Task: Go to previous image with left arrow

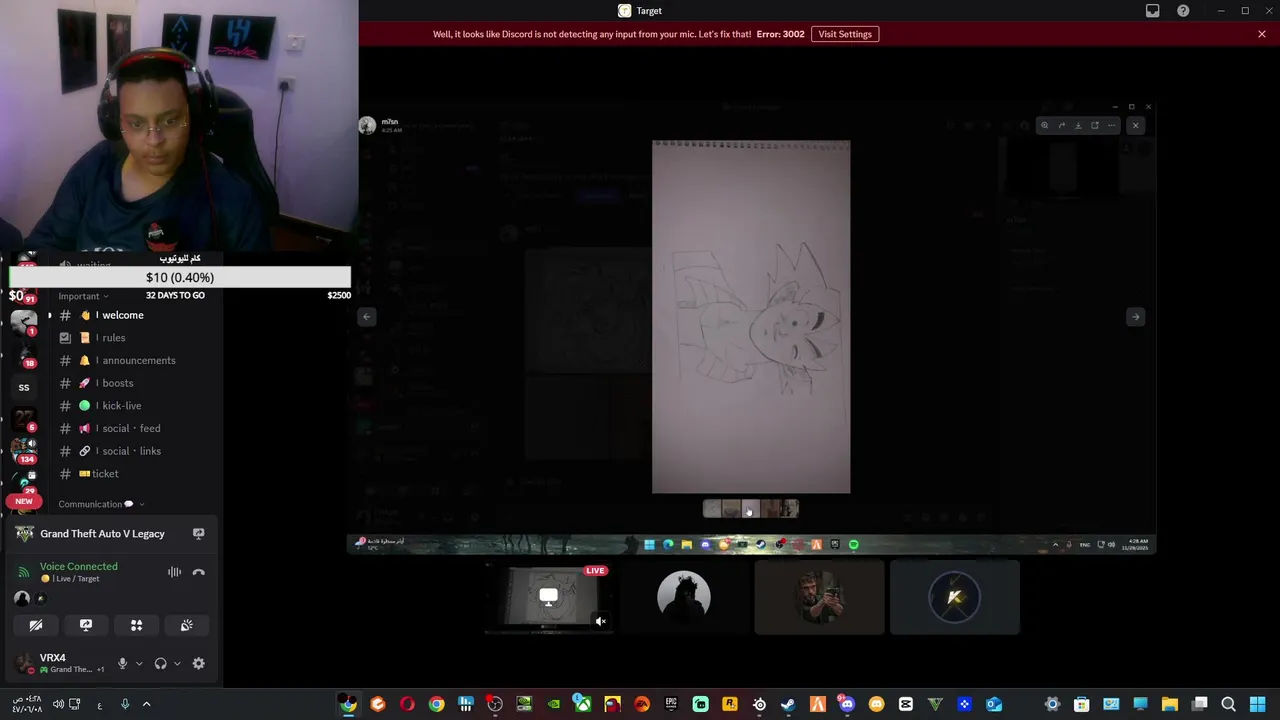Action: pos(367,317)
